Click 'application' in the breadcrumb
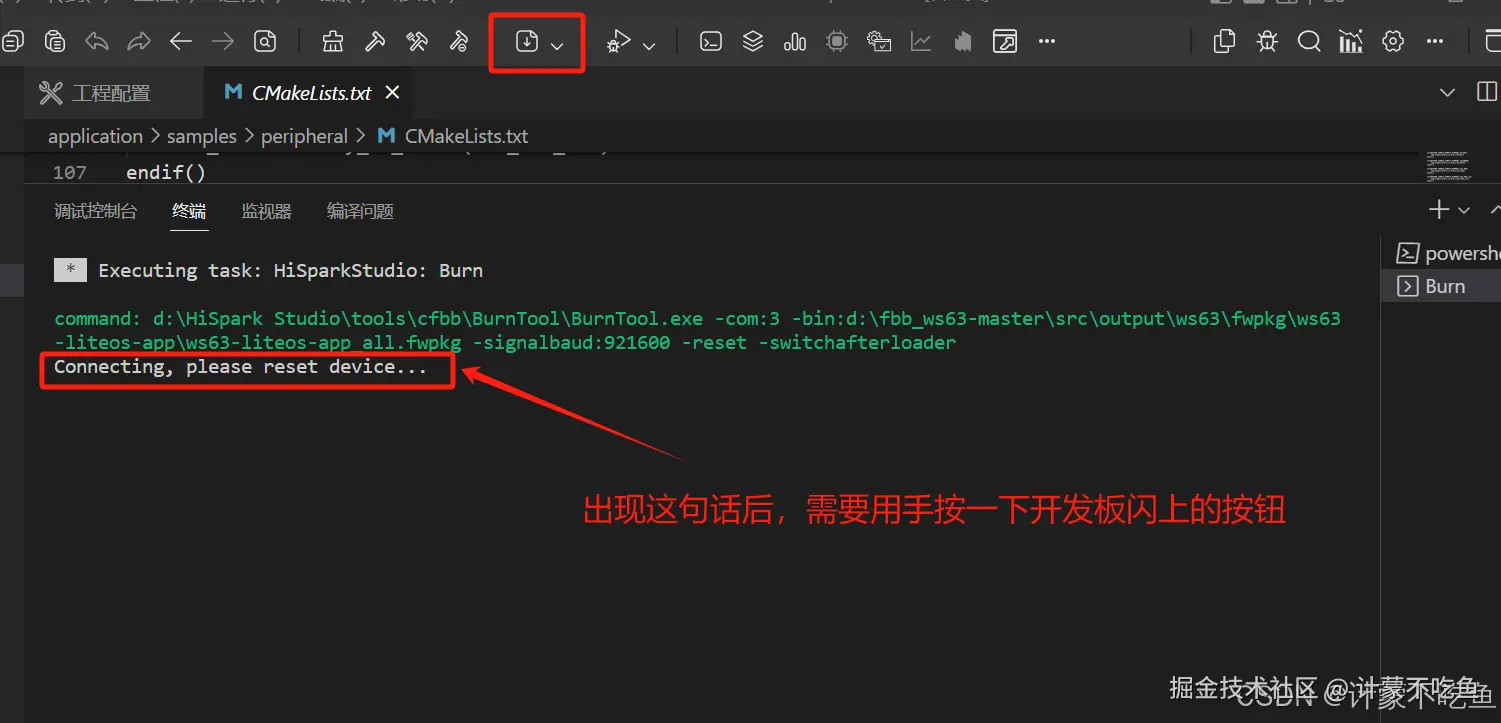1501x723 pixels. click(x=95, y=136)
